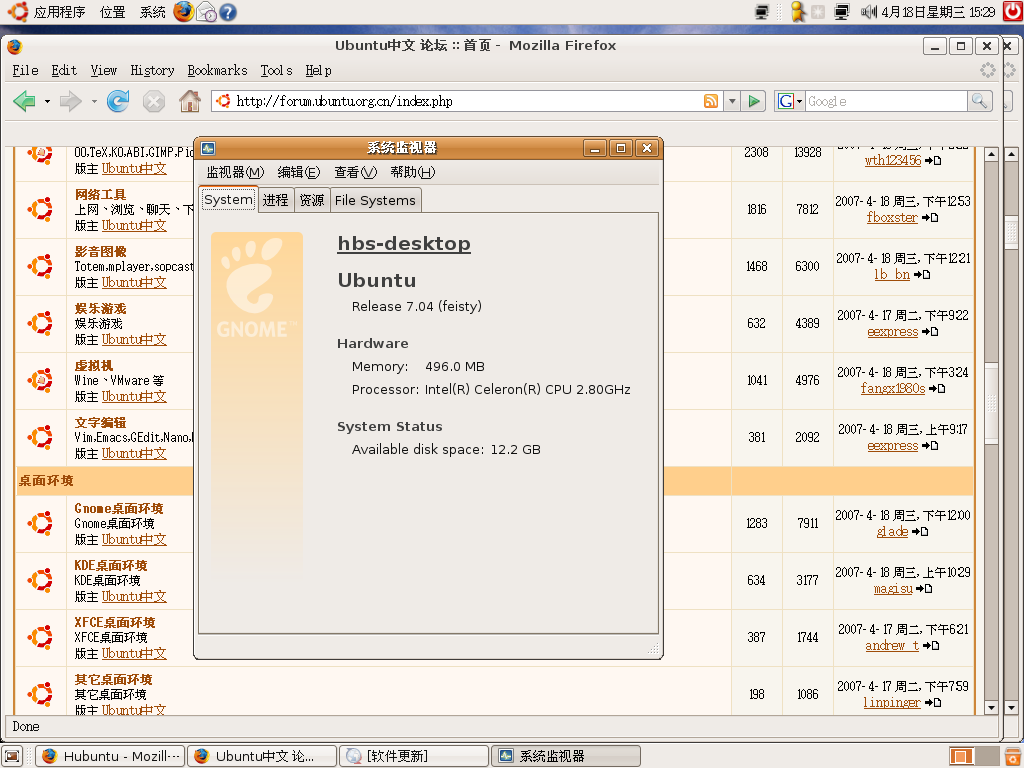Click the forum page scrollbar down arrow
Screen dimensions: 1024x768
point(991,707)
